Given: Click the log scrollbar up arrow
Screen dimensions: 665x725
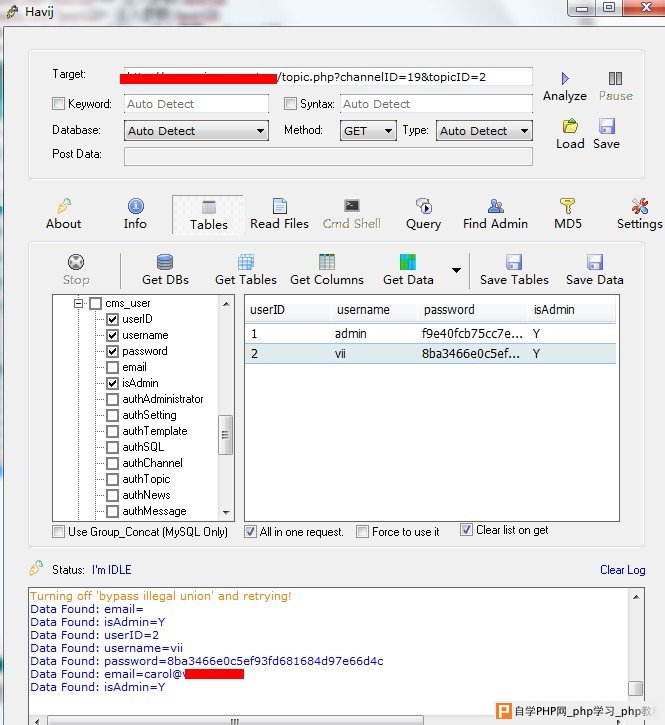Looking at the screenshot, I should 636,597.
